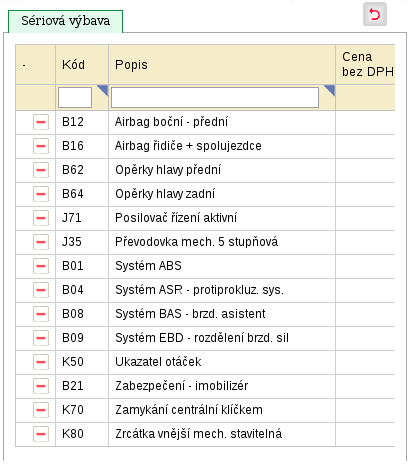Remove J71 Posilovač řízení aktivní

coord(41,218)
